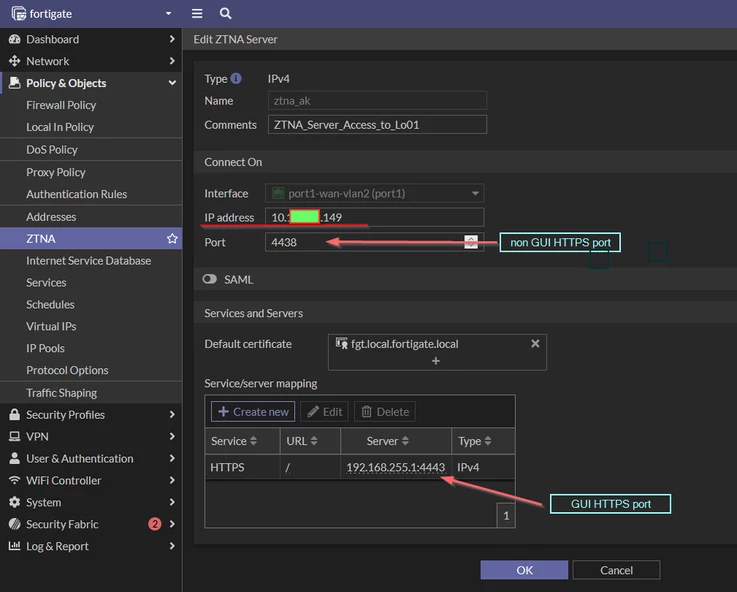Viewport: 737px width, 592px height.
Task: Click the certificate icon beside fgt.local.fortigate.local
Action: (342, 343)
